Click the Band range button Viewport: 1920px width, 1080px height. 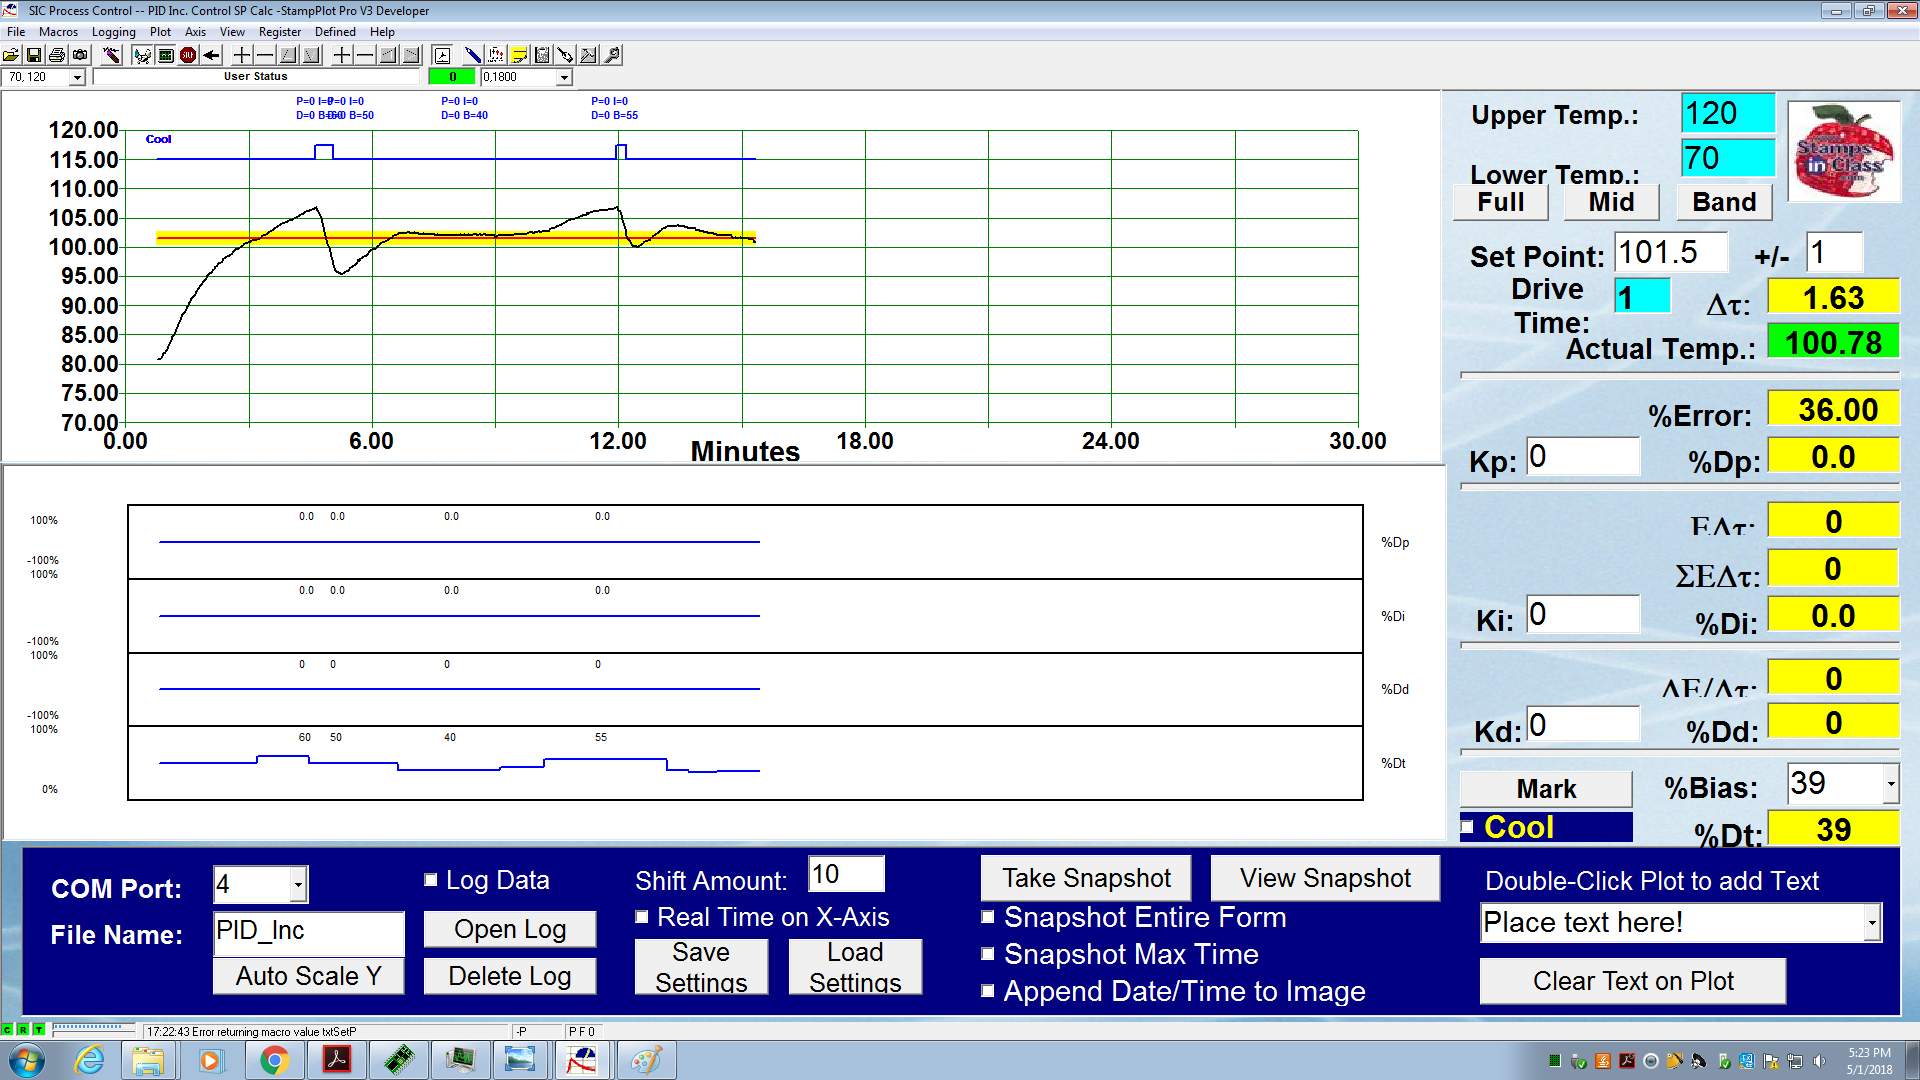1724,202
